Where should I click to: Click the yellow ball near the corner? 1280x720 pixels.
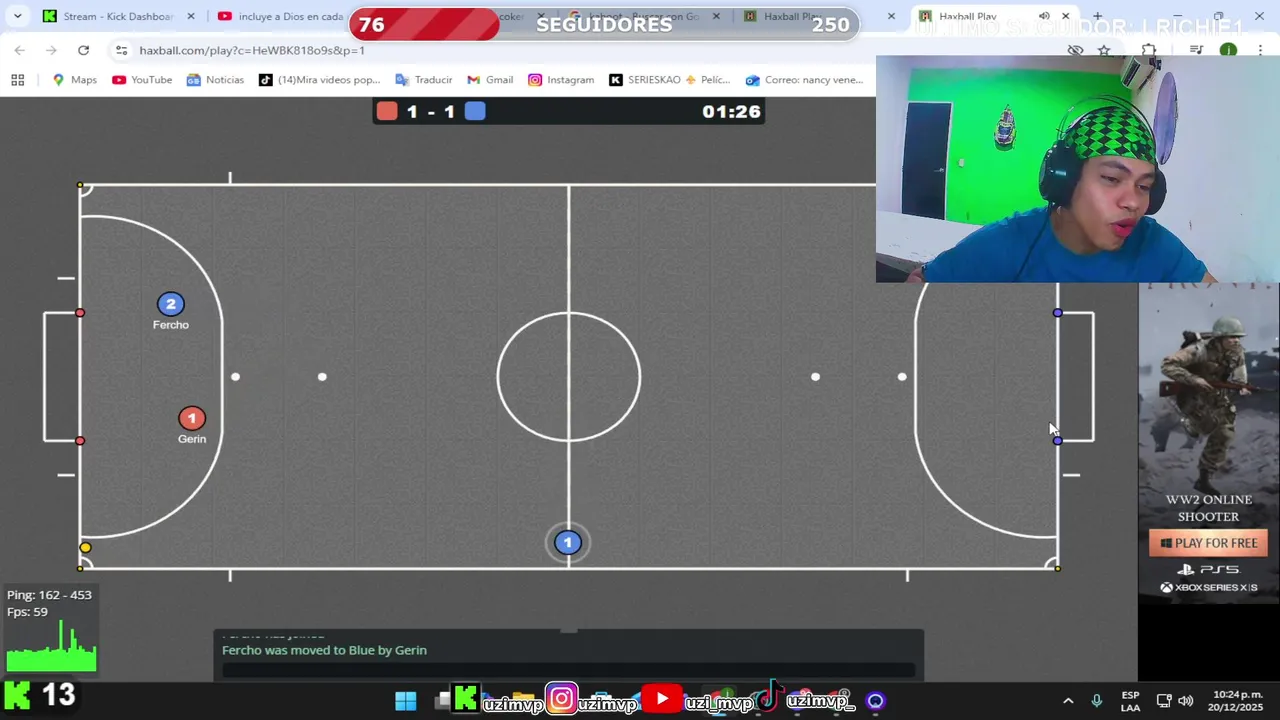(85, 547)
